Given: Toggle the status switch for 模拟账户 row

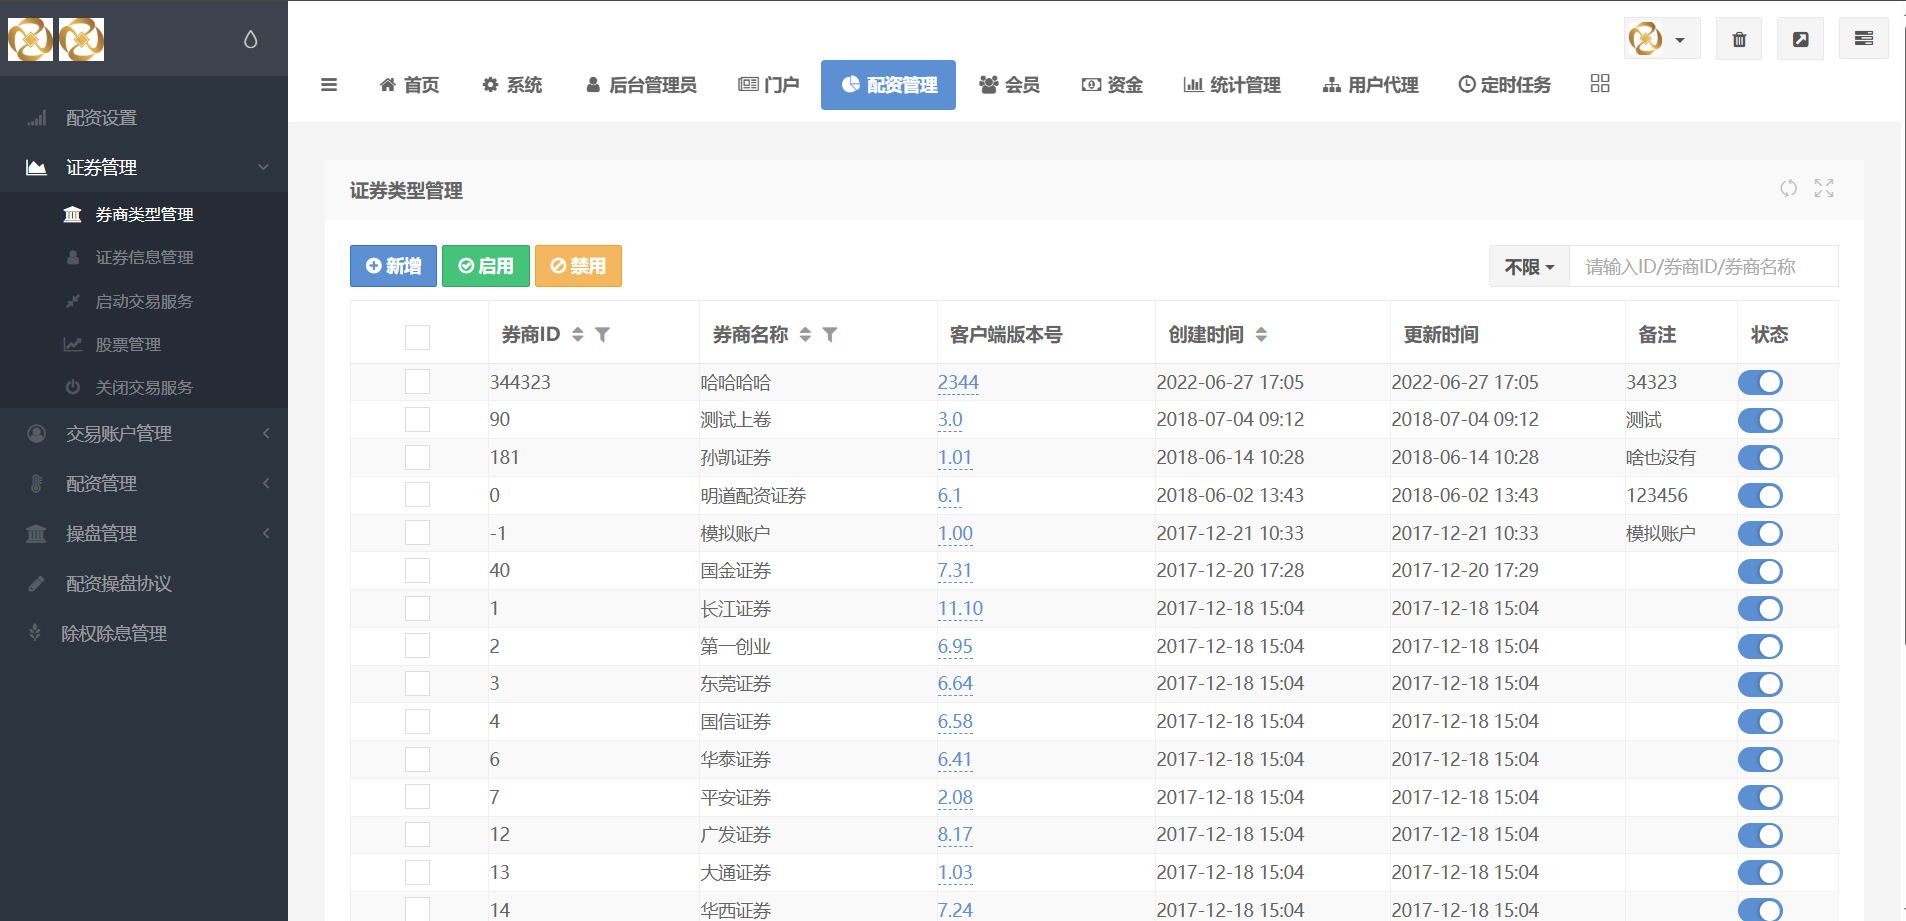Looking at the screenshot, I should [x=1760, y=533].
